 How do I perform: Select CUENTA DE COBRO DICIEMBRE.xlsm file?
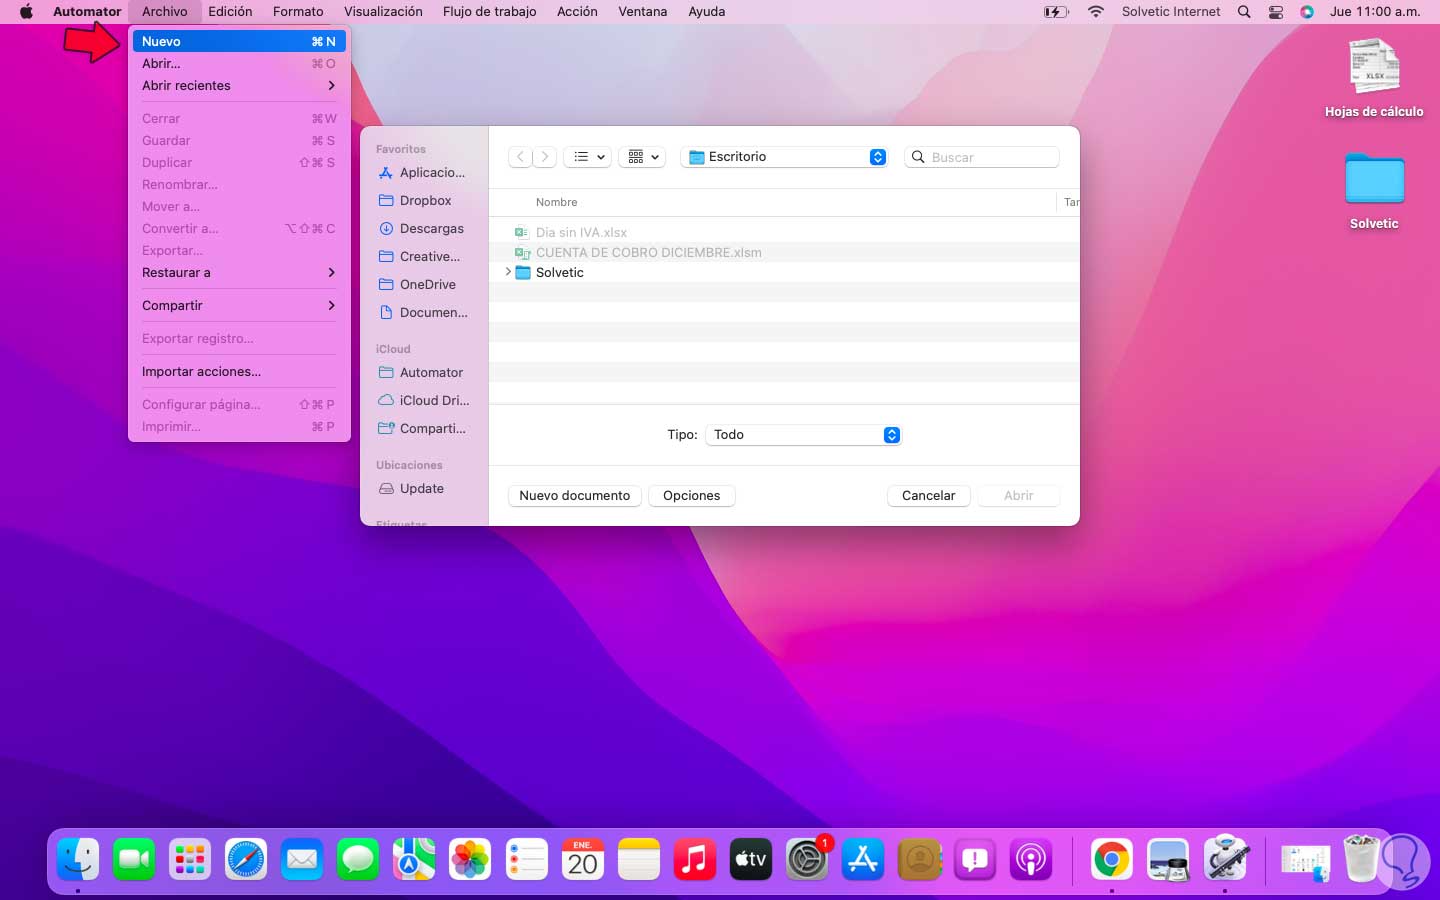[x=784, y=252]
